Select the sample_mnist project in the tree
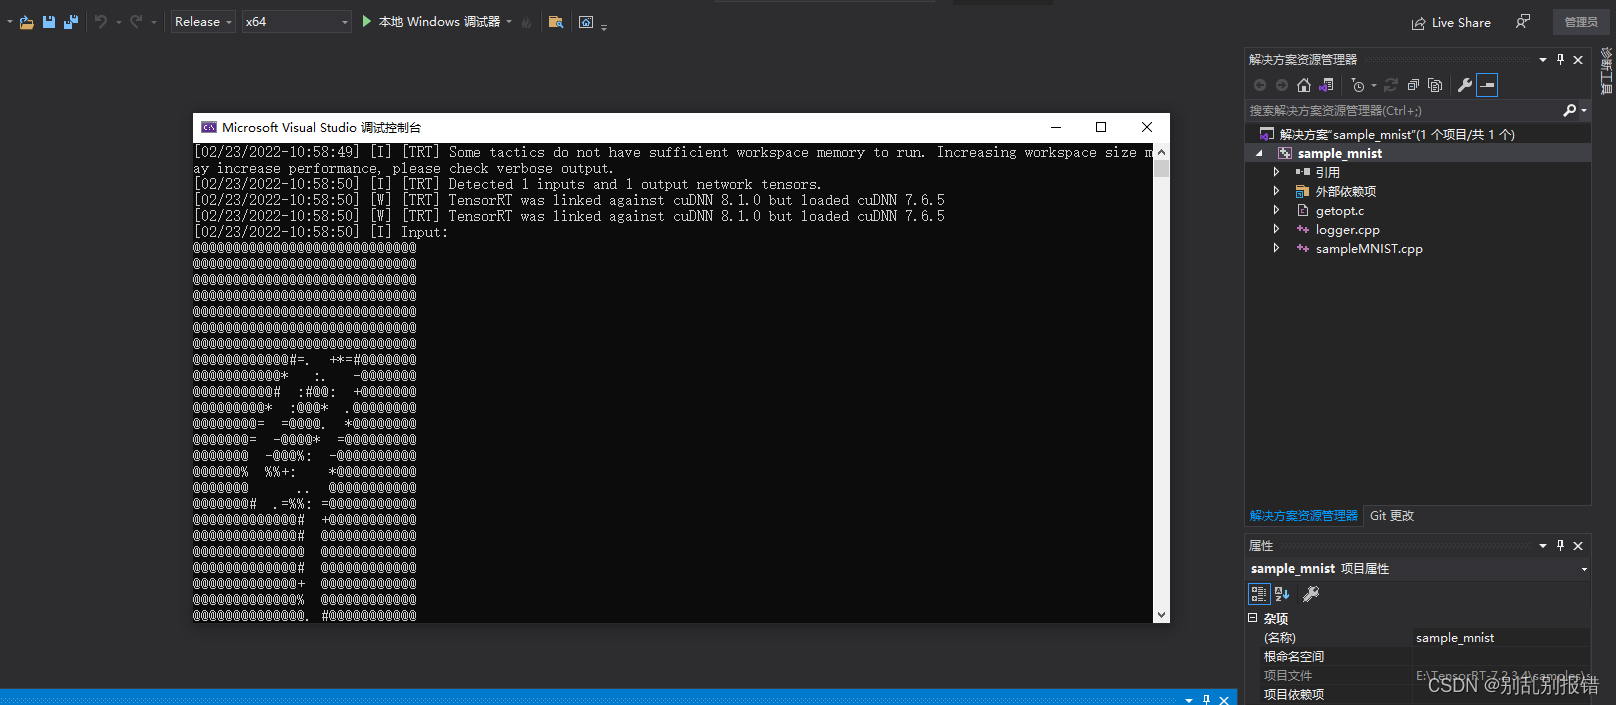 click(1339, 153)
